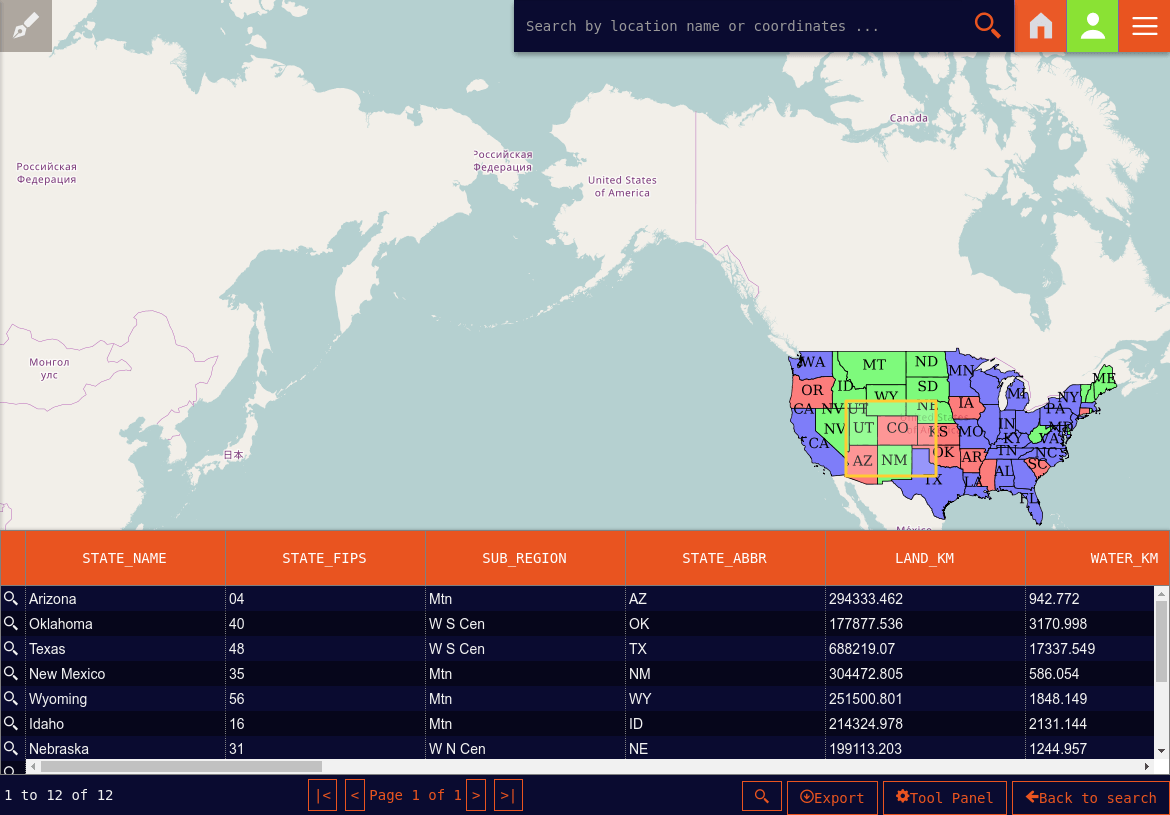This screenshot has width=1170, height=815.
Task: Go to the first page of results
Action: [322, 796]
